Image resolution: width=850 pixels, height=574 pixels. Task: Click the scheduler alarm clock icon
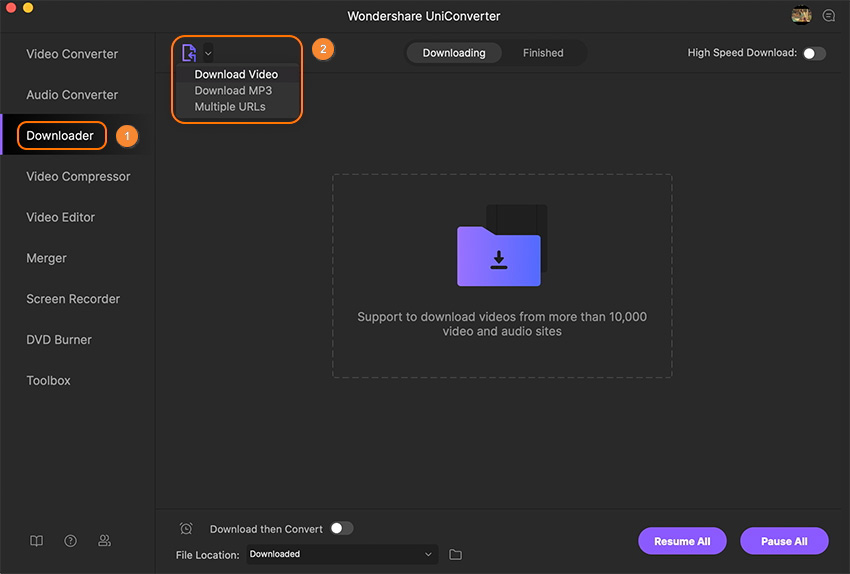tap(186, 529)
